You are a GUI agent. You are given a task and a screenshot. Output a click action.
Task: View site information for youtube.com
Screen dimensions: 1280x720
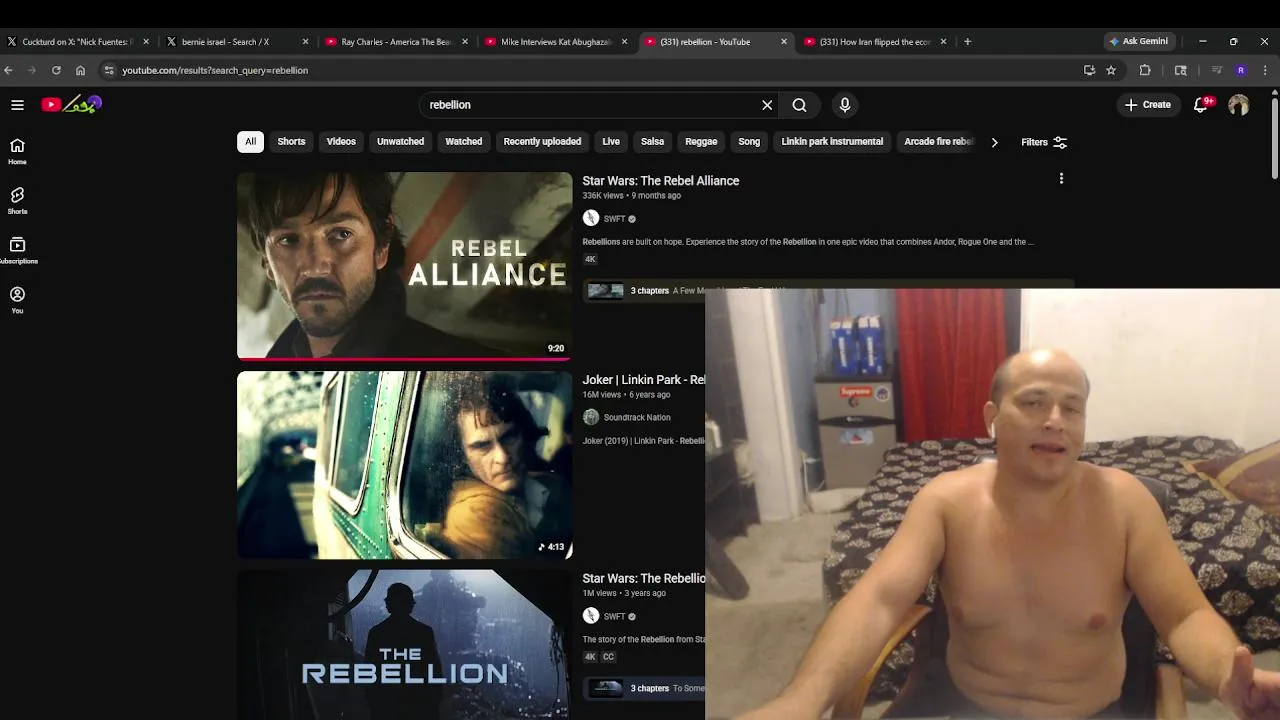tap(109, 70)
